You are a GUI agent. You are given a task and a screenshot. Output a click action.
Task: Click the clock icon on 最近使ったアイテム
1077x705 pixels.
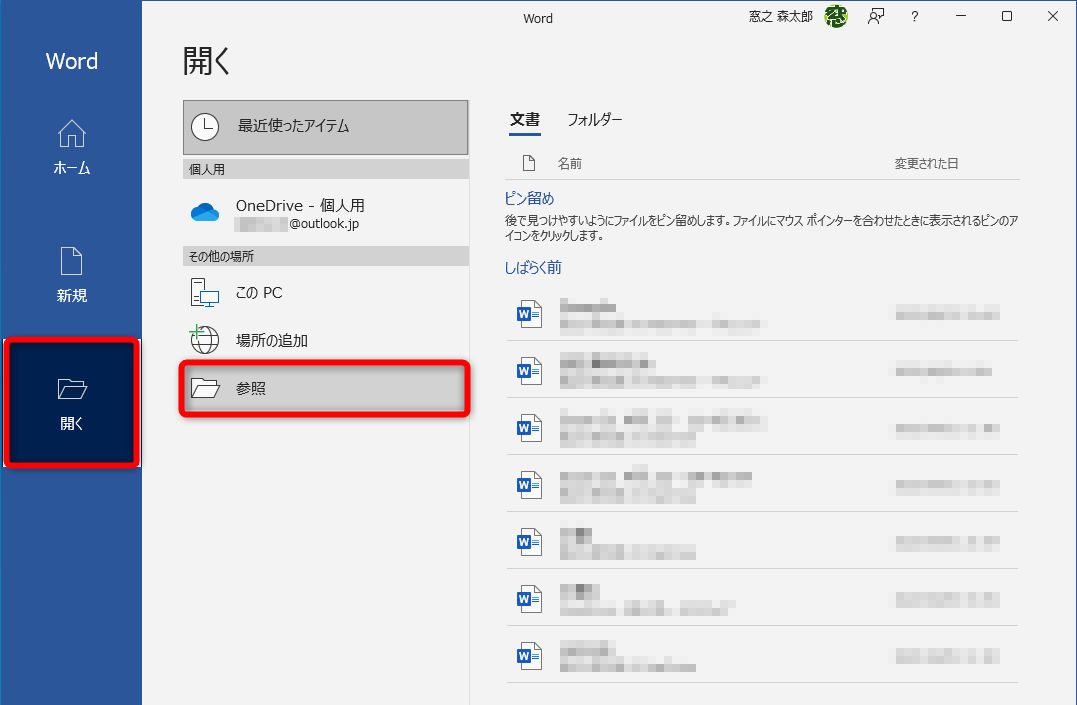click(x=206, y=127)
